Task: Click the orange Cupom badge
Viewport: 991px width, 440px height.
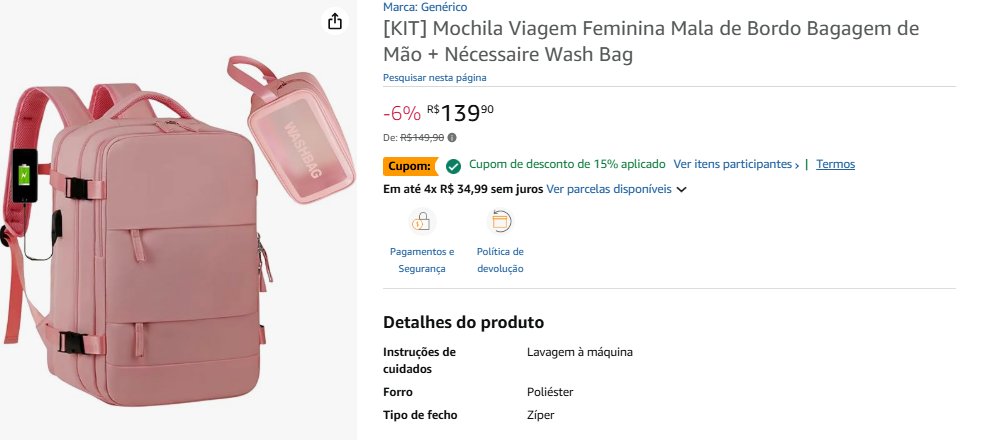Action: [x=409, y=165]
